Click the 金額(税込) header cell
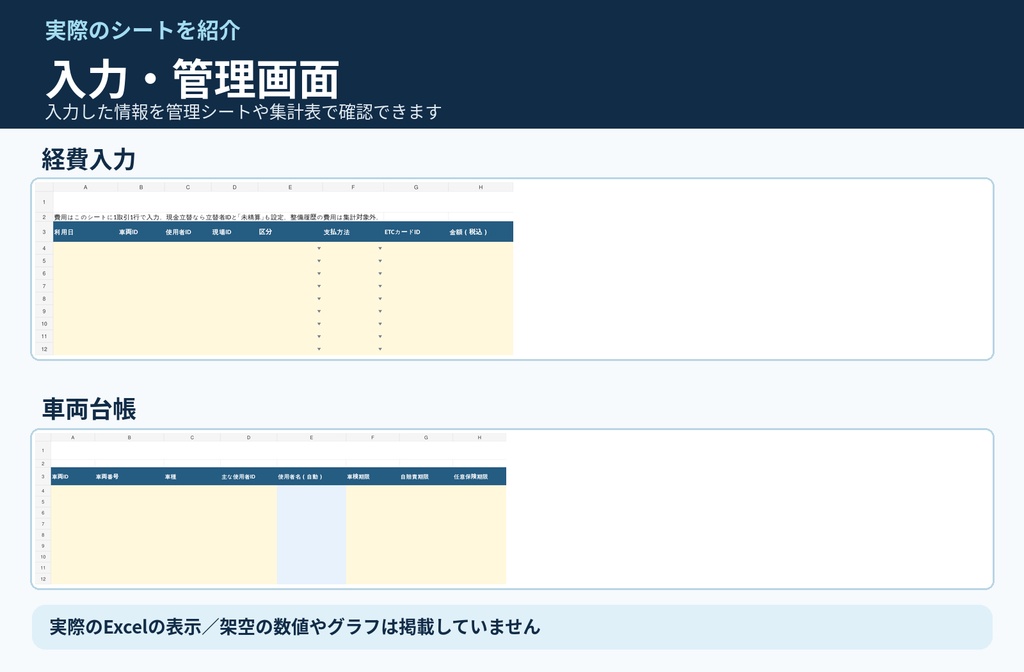 [x=481, y=232]
